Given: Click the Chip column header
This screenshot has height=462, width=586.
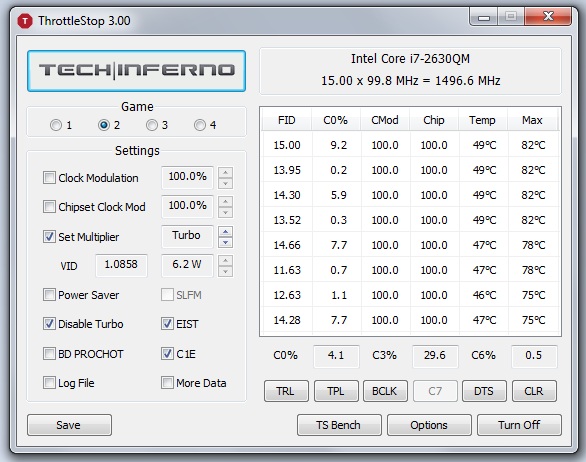Looking at the screenshot, I should [434, 120].
